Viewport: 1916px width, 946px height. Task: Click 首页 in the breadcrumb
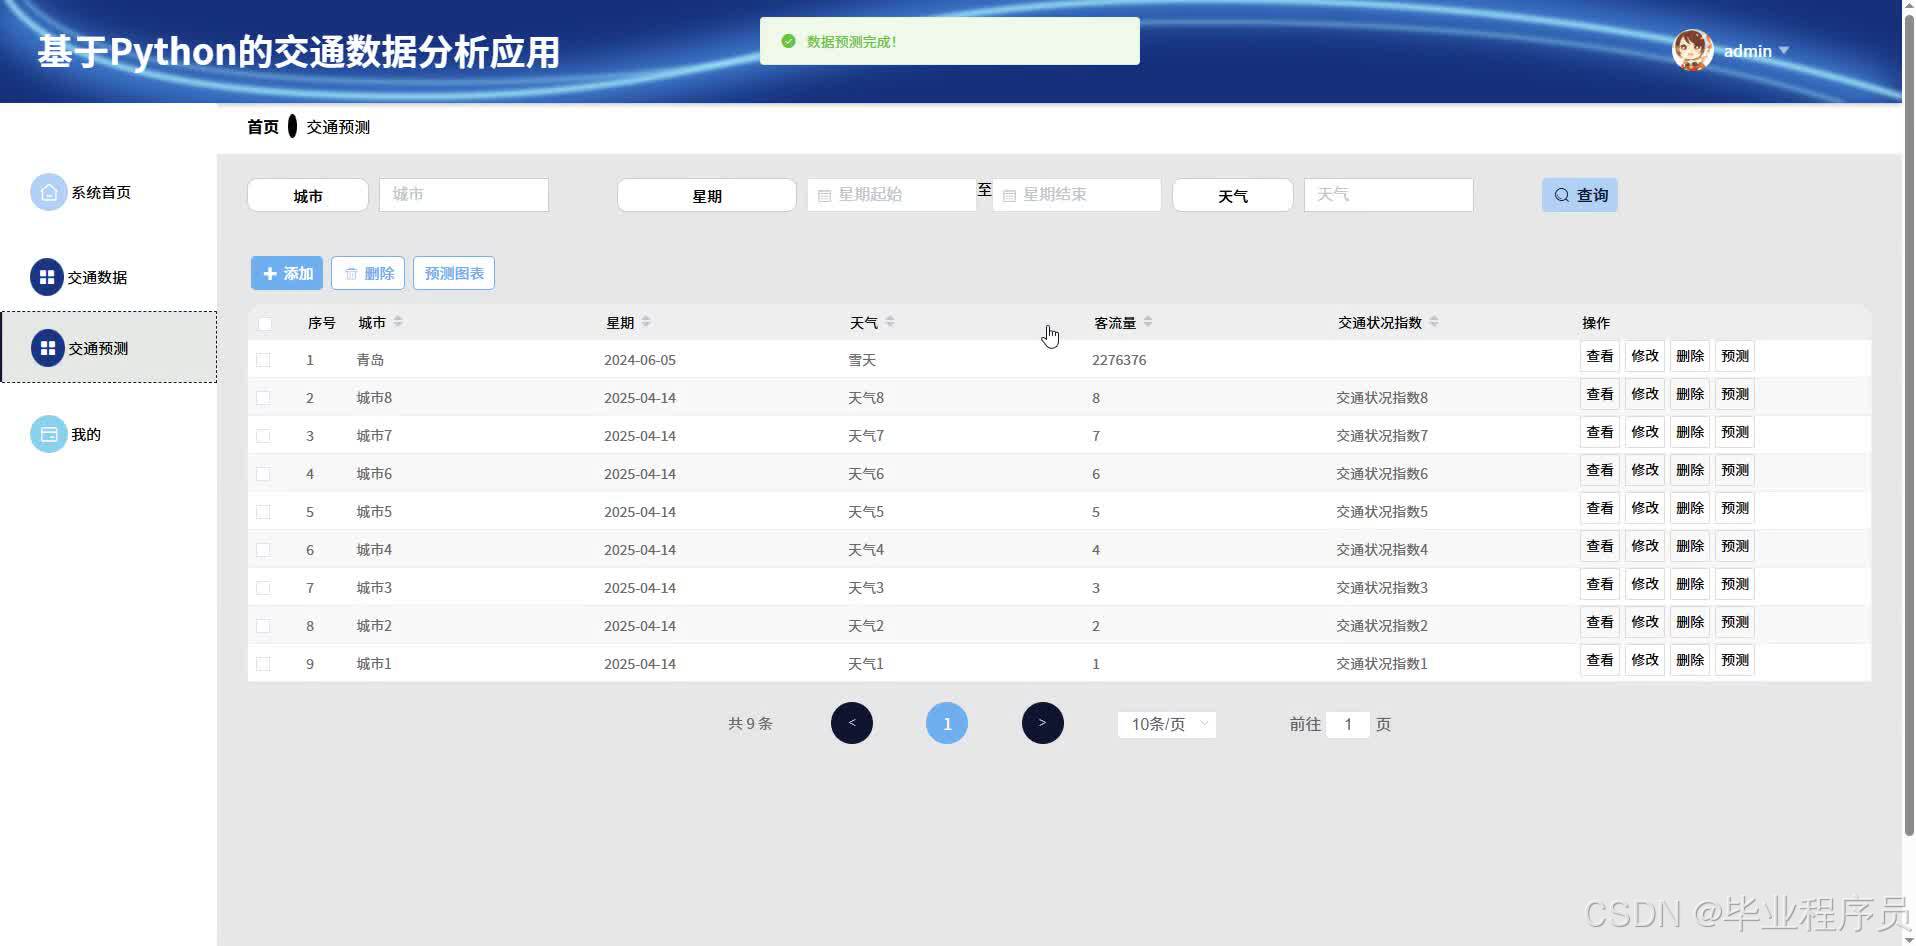pos(262,126)
